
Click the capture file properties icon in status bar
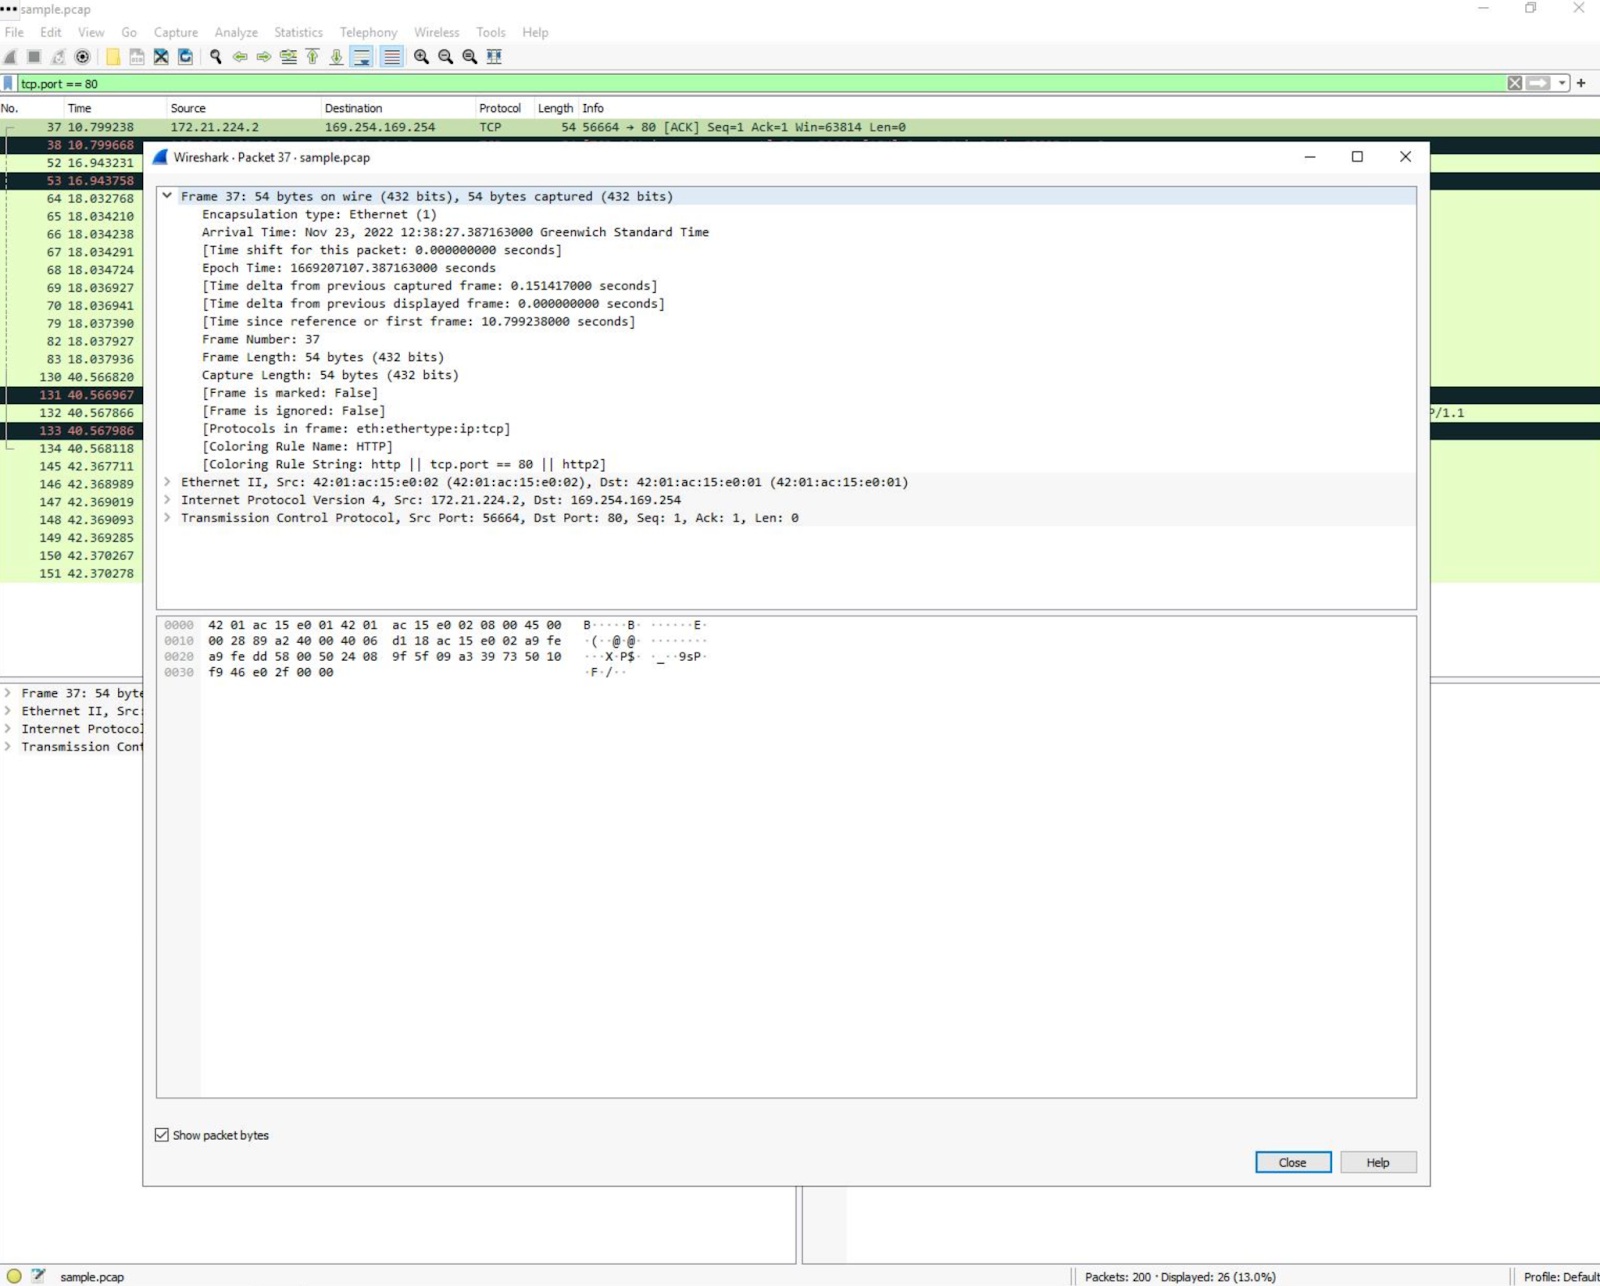38,1276
